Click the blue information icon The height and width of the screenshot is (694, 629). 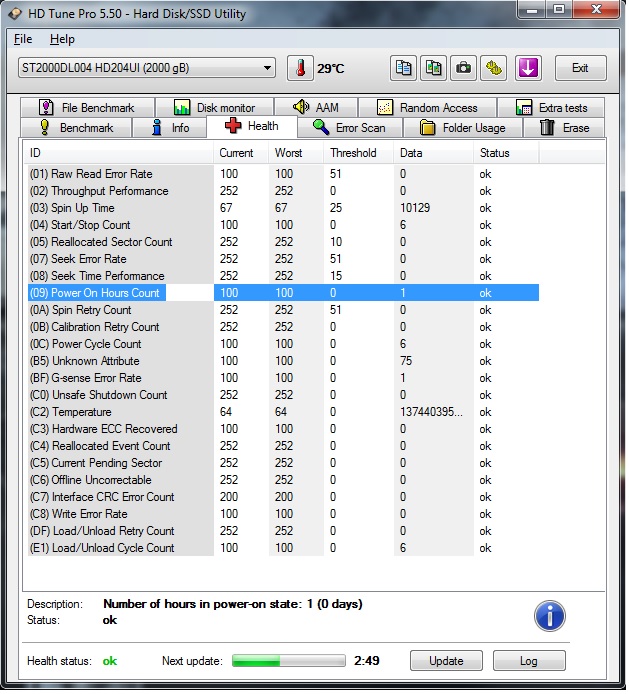point(550,616)
